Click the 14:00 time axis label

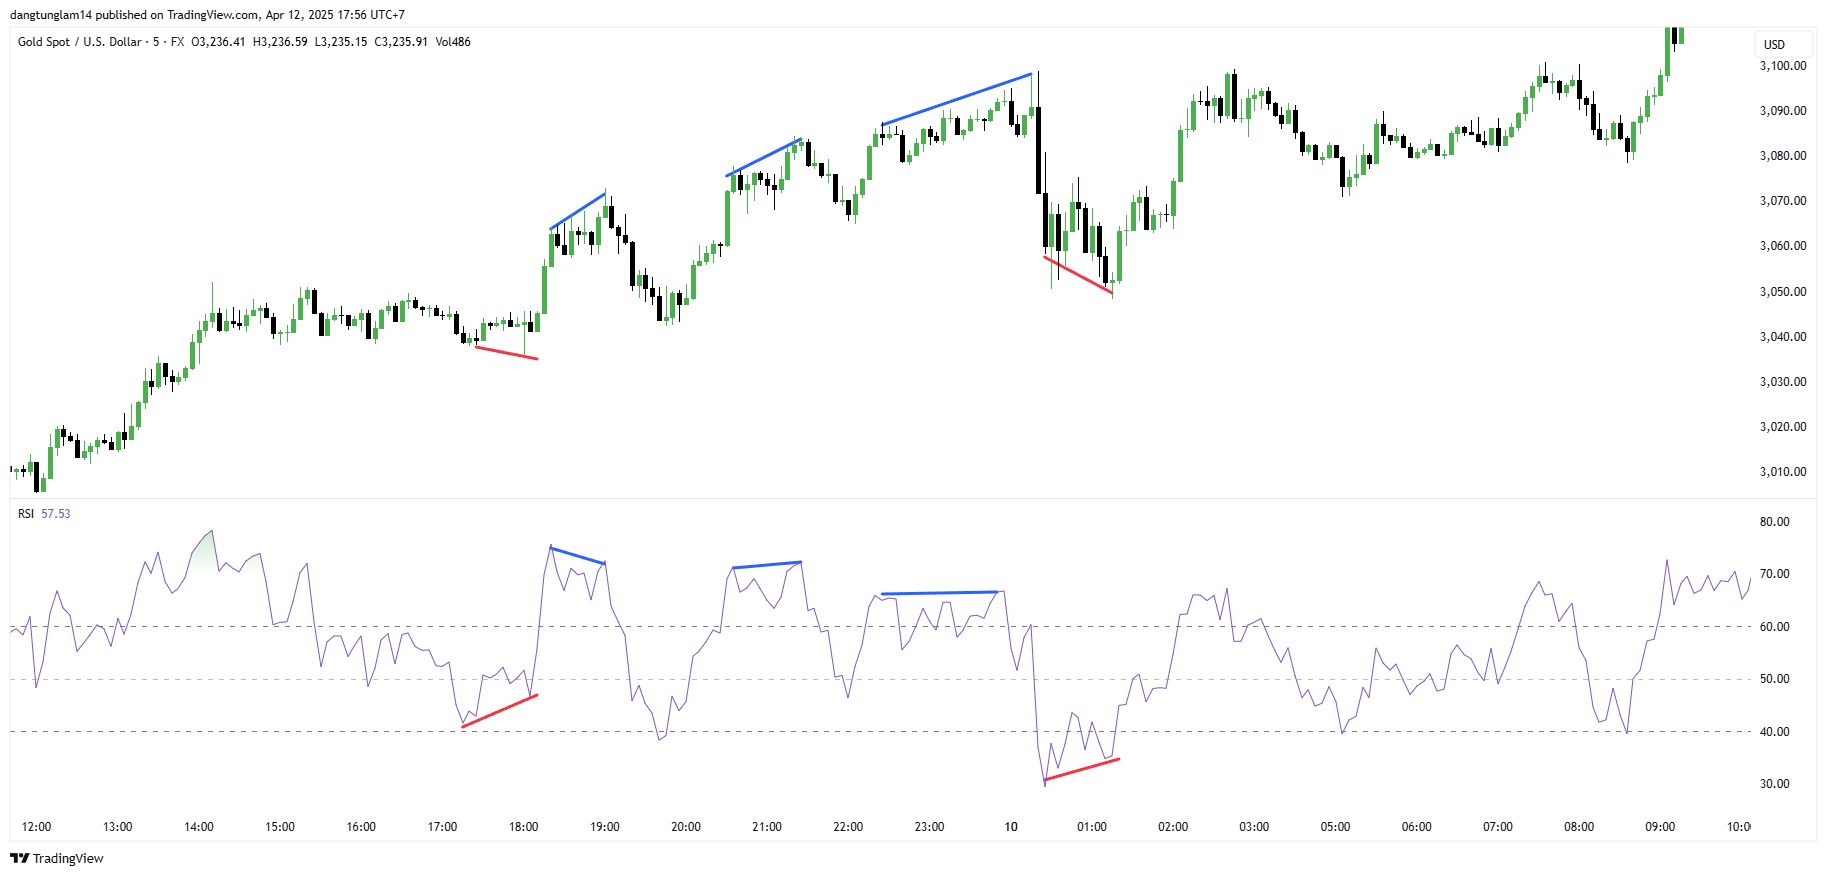199,827
